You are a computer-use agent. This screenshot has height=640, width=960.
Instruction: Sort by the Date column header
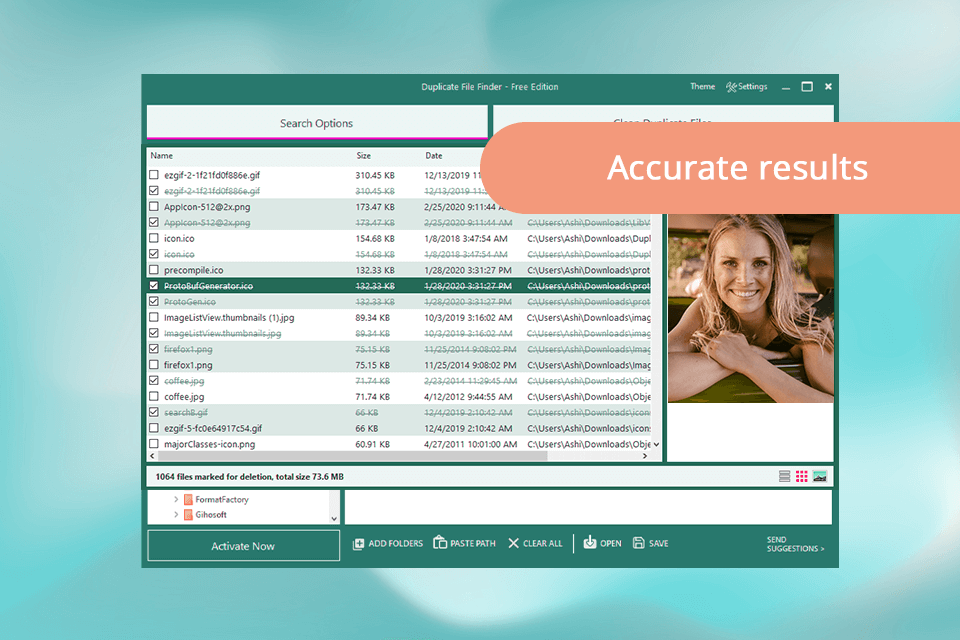433,156
